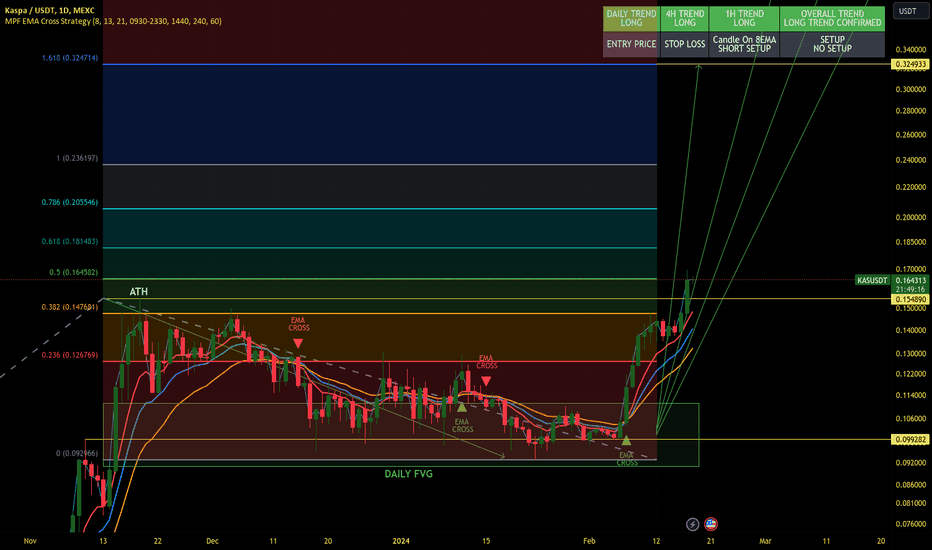The width and height of the screenshot is (932, 550).
Task: Click the 1H TREND LONG table cell
Action: (x=744, y=18)
